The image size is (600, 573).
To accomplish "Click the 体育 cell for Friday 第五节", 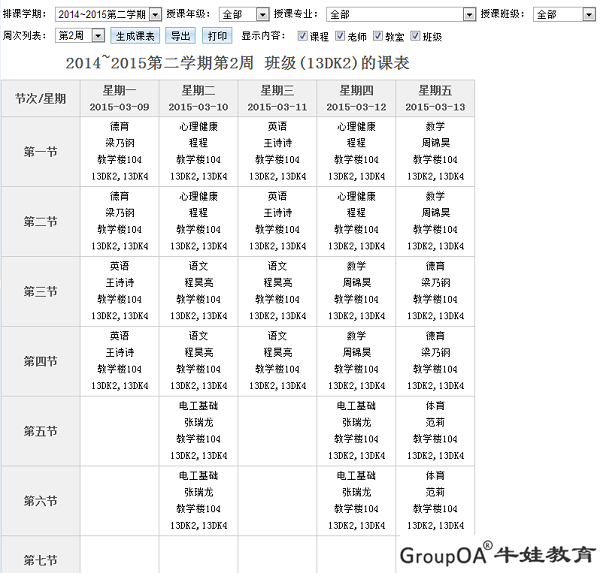I will click(435, 431).
